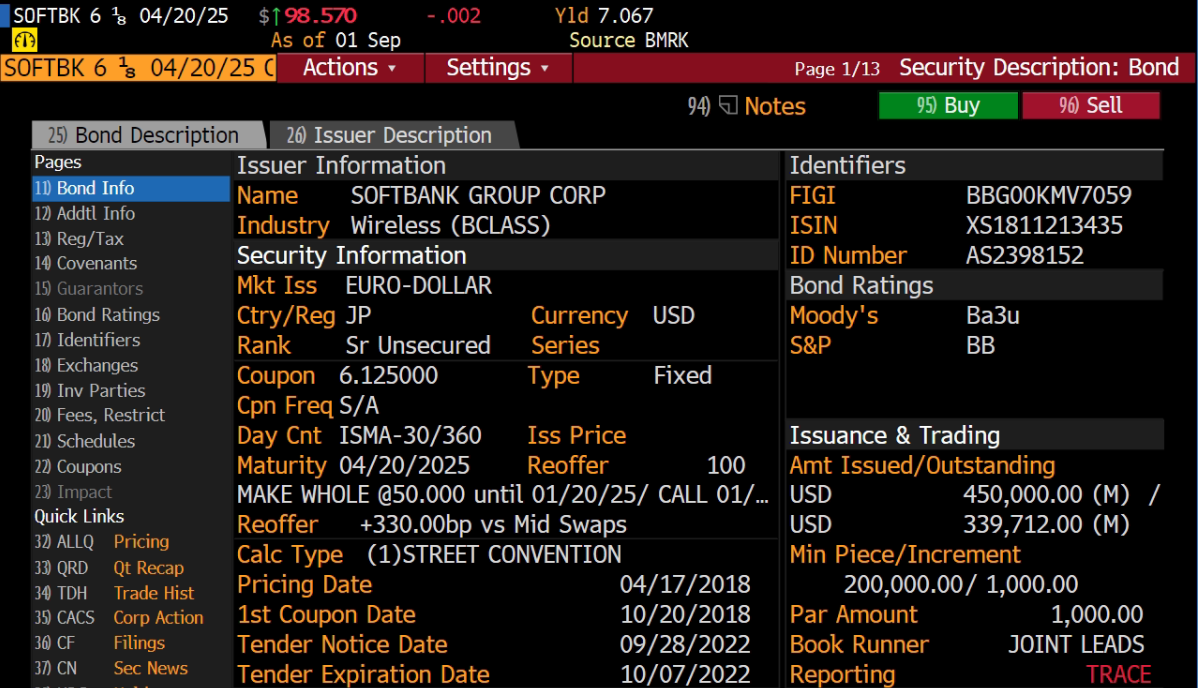This screenshot has height=688, width=1198.
Task: Open the Covenants page
Action: (131, 264)
